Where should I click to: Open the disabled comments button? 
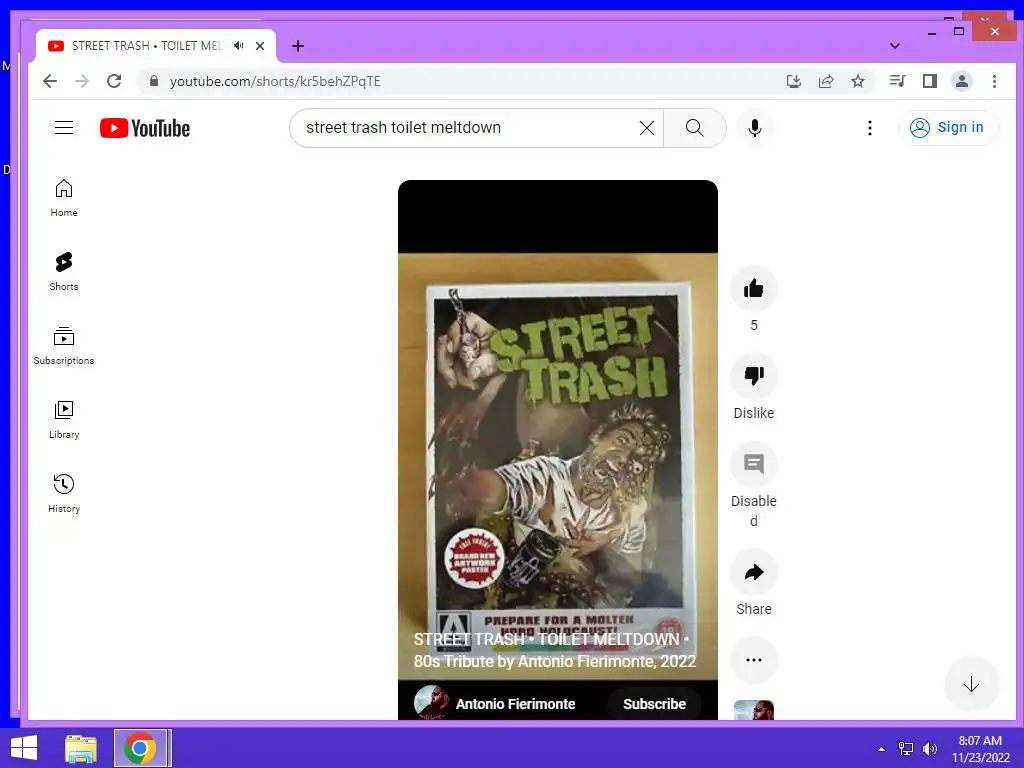click(x=754, y=464)
